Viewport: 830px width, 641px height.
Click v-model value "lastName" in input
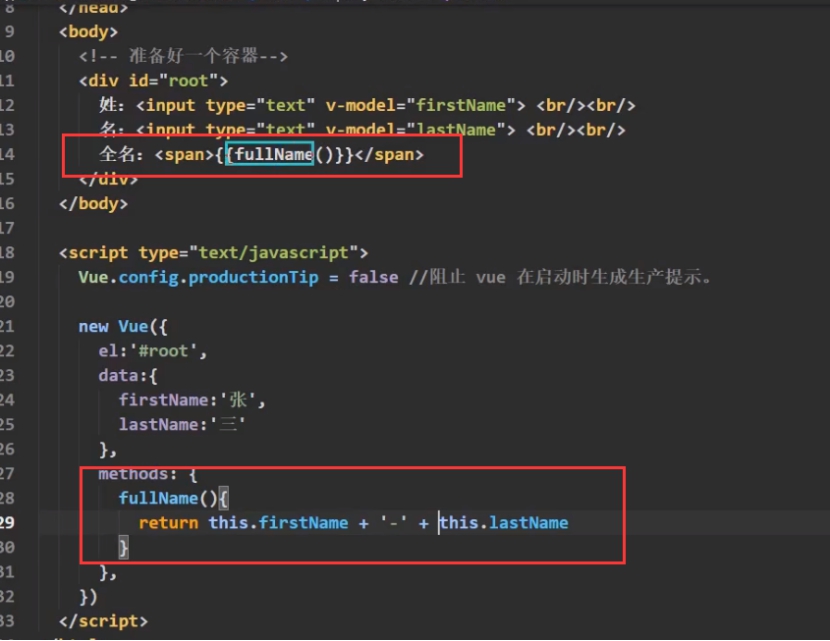coord(455,130)
